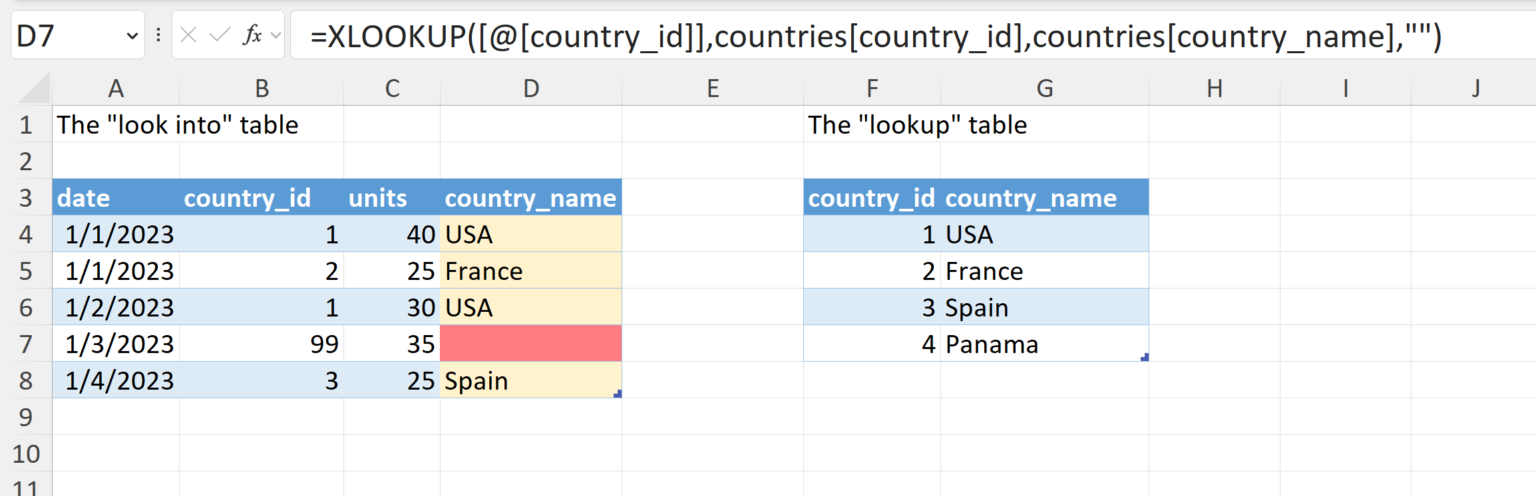Click the Enter checkmark formula icon
This screenshot has width=1536, height=496.
[x=219, y=36]
